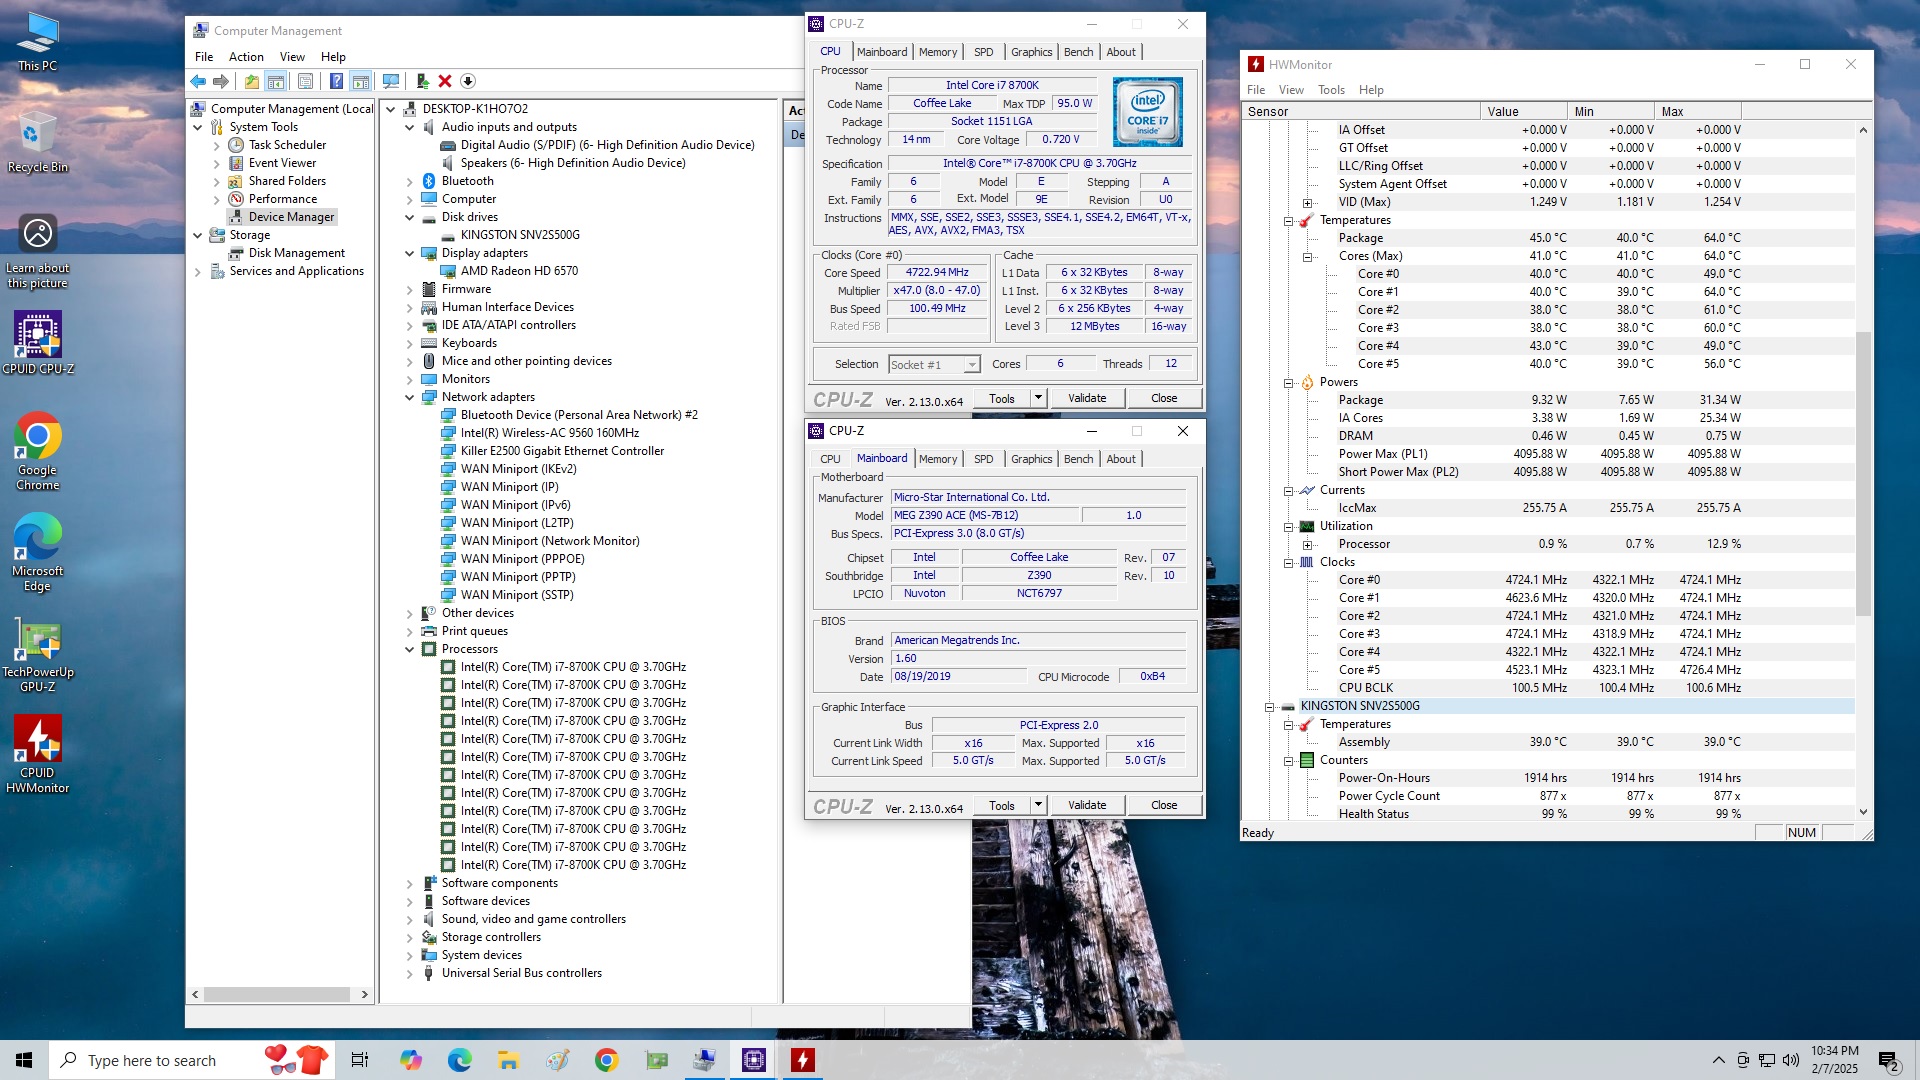Select Disk Management in the console tree
1920x1080 pixels.
pyautogui.click(x=296, y=253)
